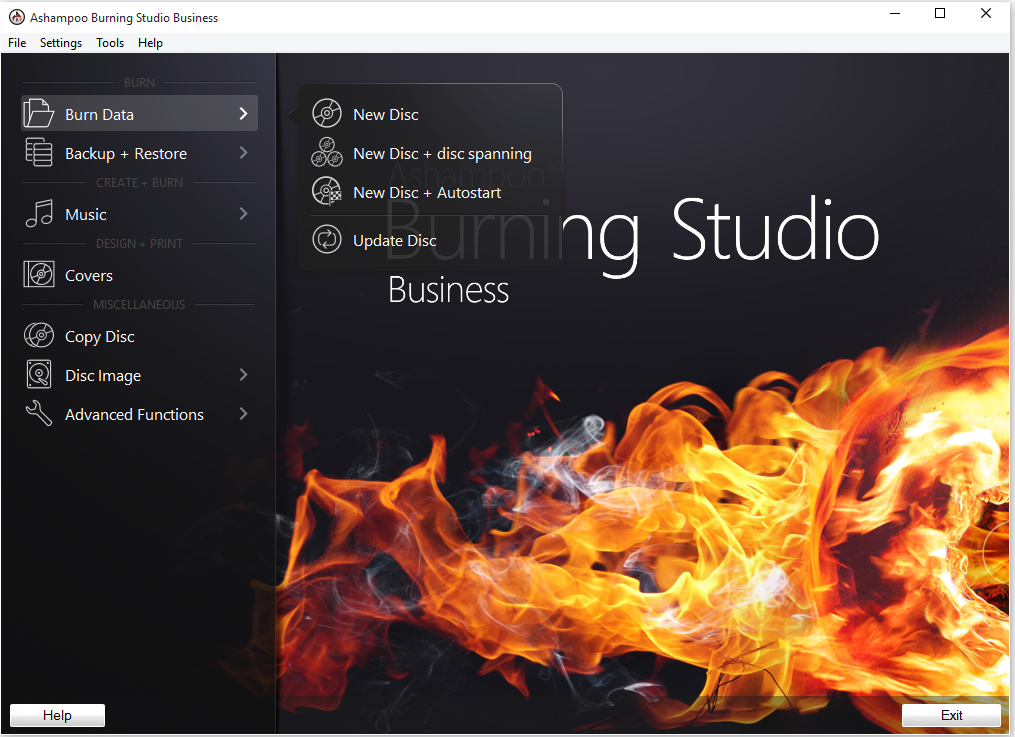Select the Advanced Functions label
Image resolution: width=1015 pixels, height=737 pixels.
pos(135,415)
